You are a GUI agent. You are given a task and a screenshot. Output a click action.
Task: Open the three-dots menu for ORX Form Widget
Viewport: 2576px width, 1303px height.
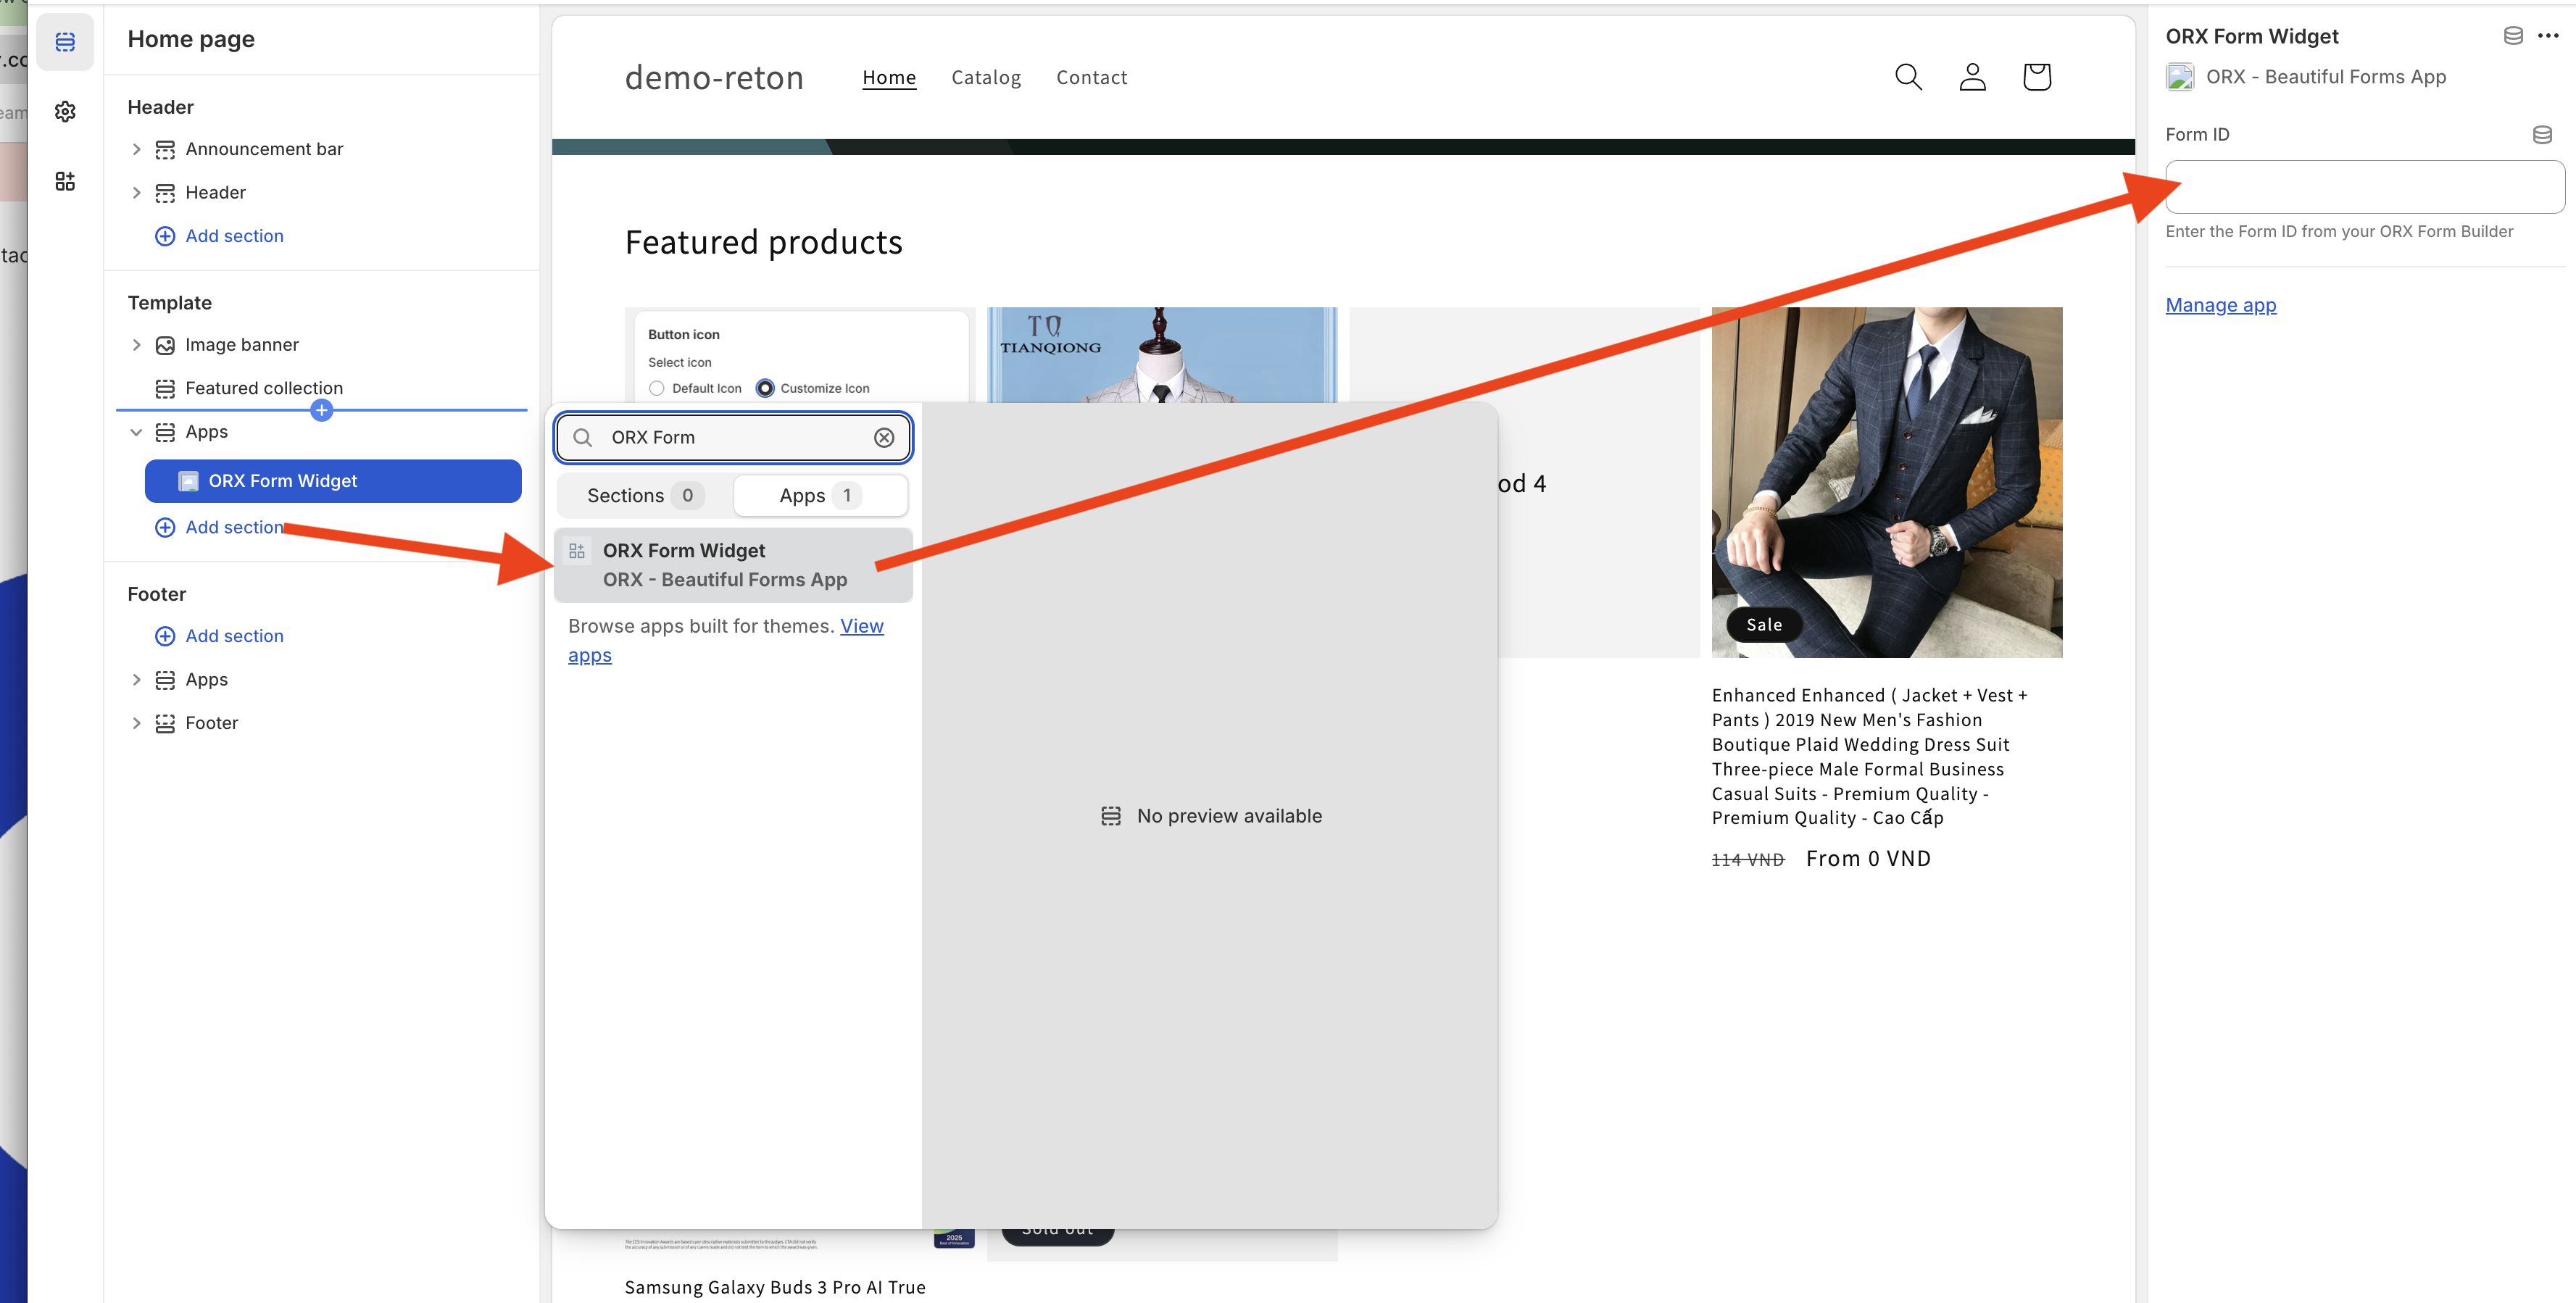click(2548, 36)
